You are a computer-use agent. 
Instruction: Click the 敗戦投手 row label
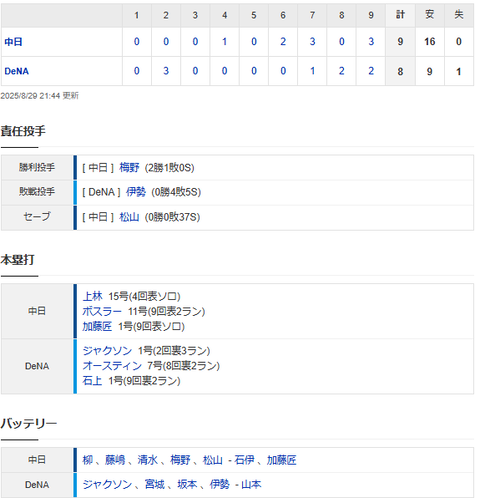coord(37,192)
